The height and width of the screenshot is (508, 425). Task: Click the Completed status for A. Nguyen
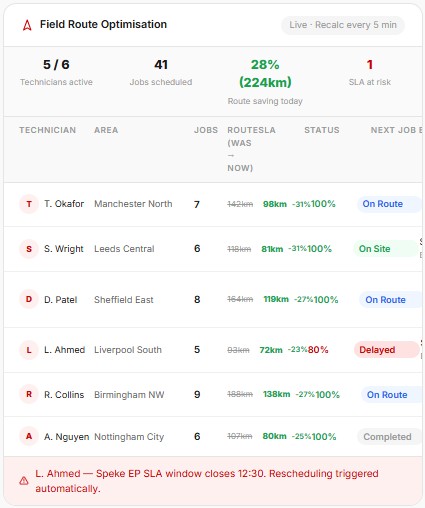click(x=389, y=437)
